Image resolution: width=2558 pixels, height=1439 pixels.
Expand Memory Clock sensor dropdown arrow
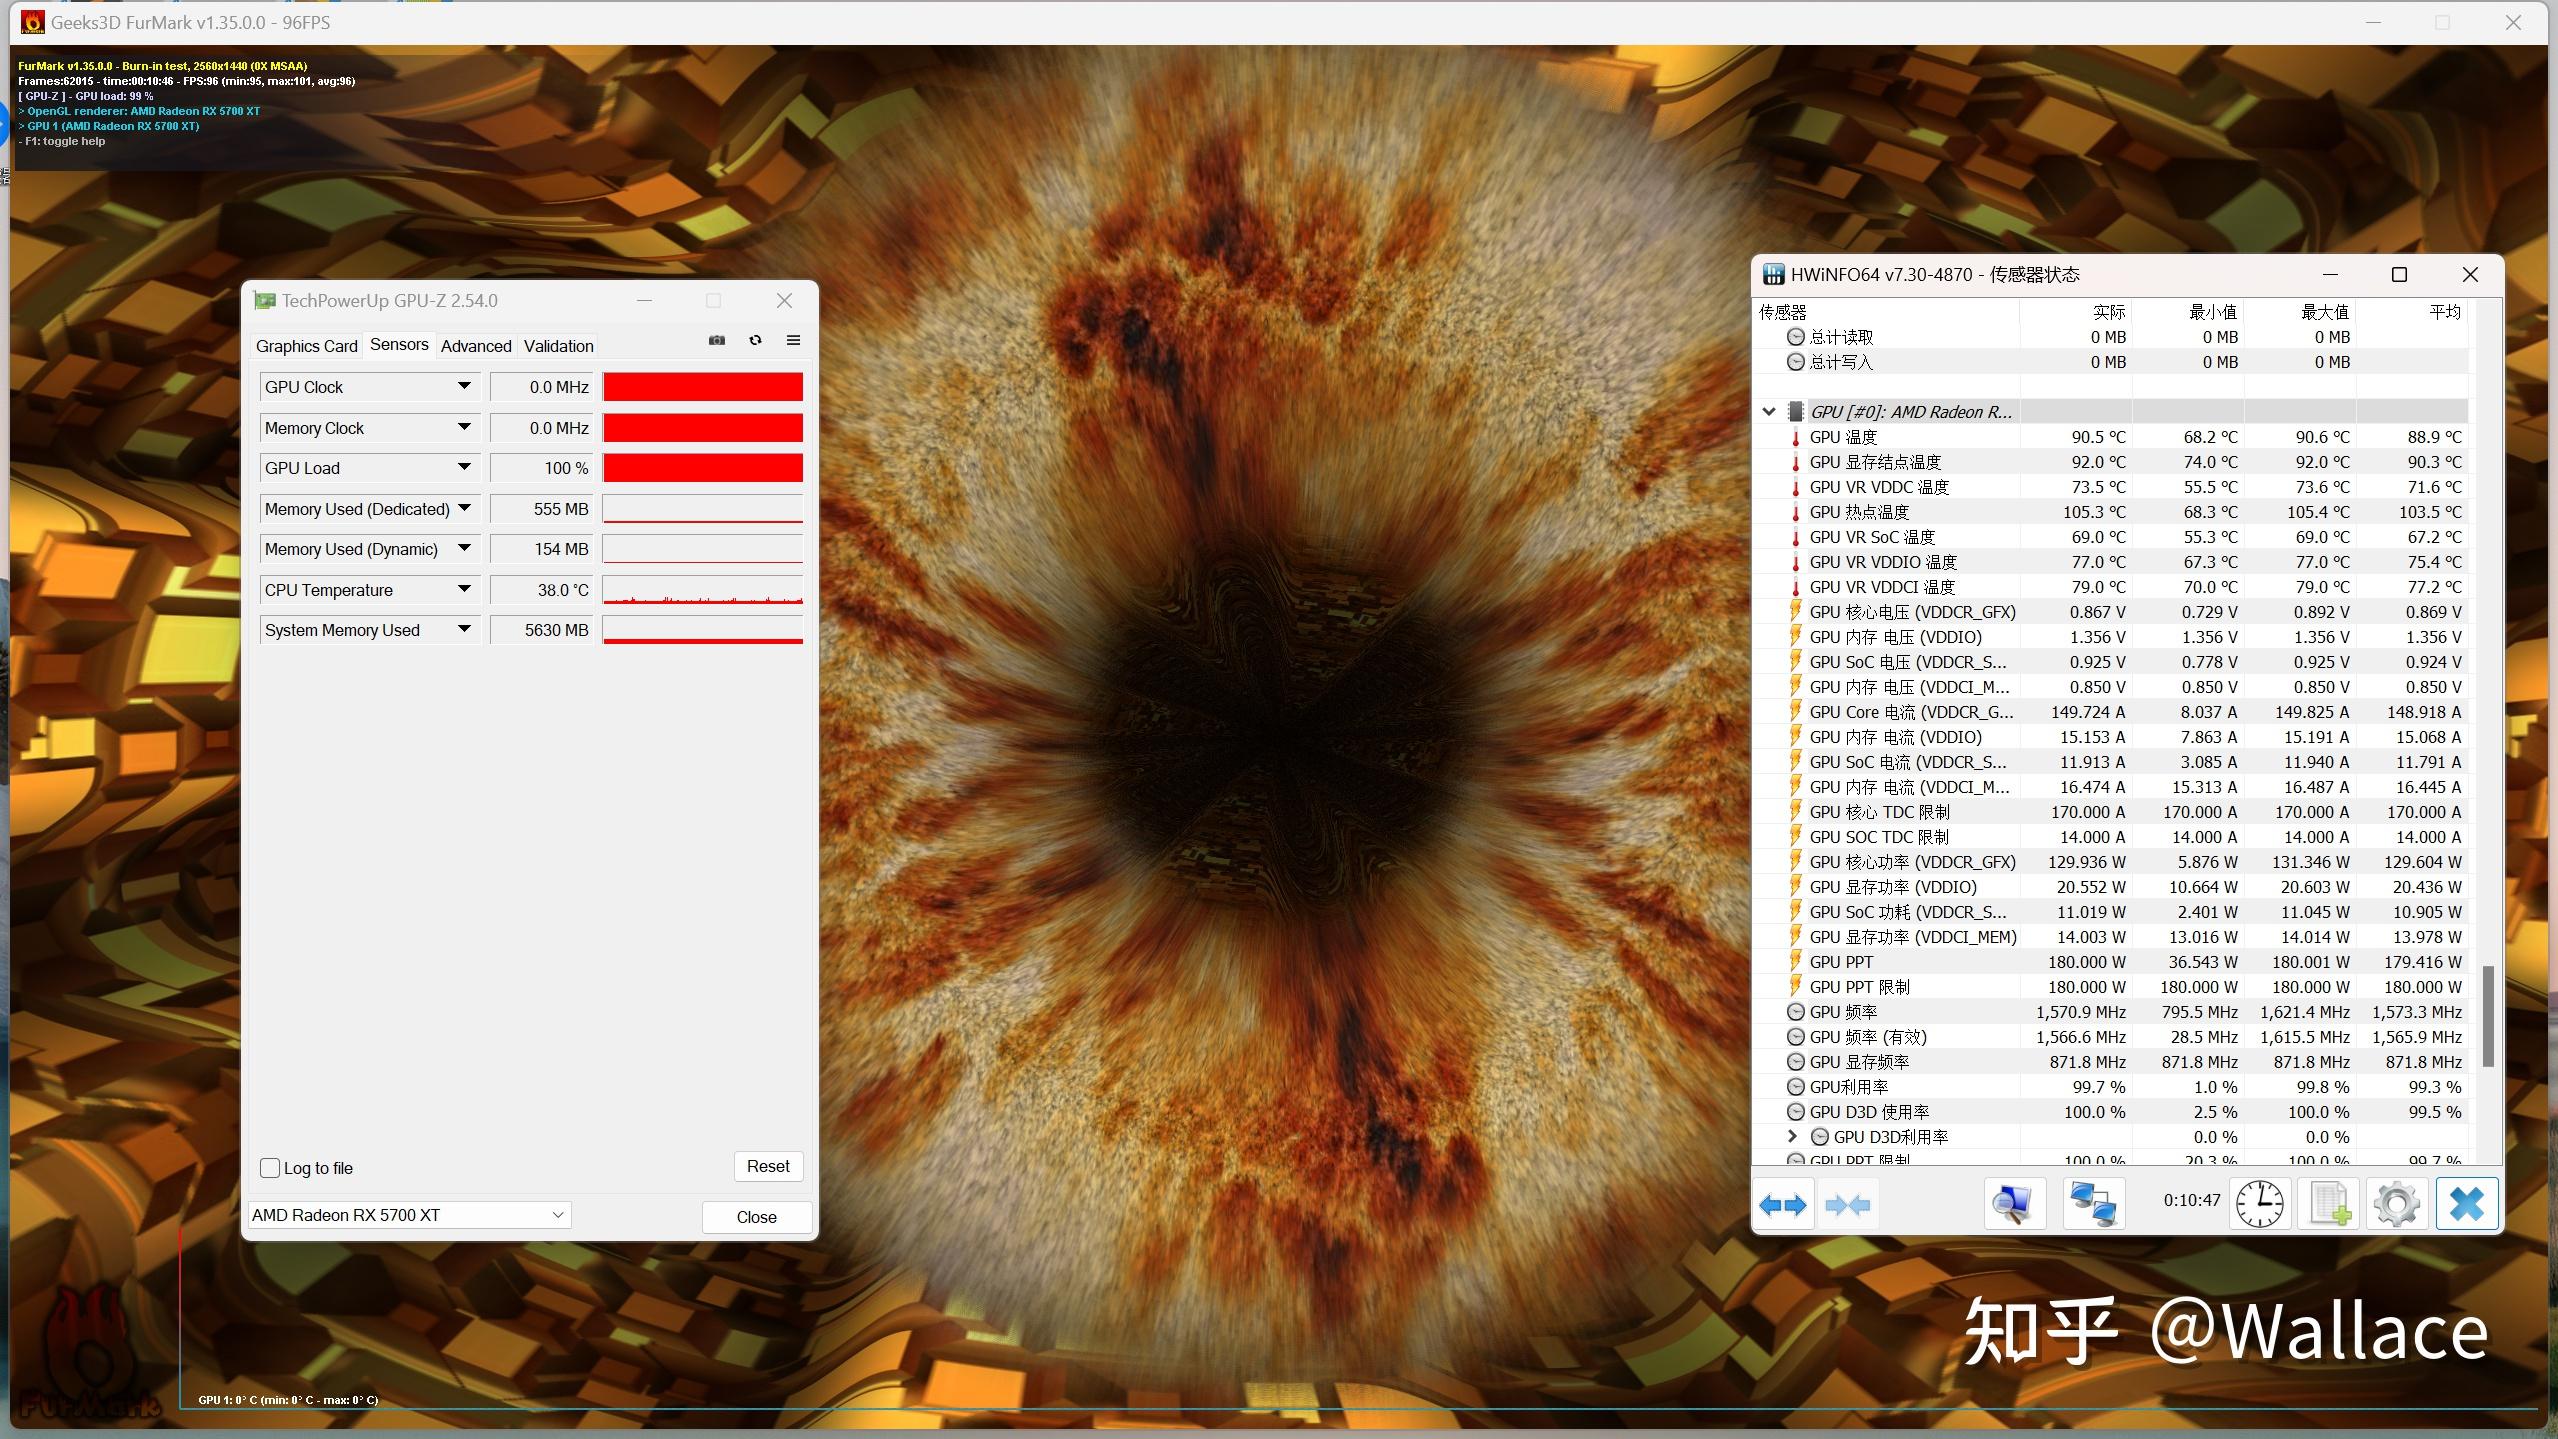click(464, 425)
